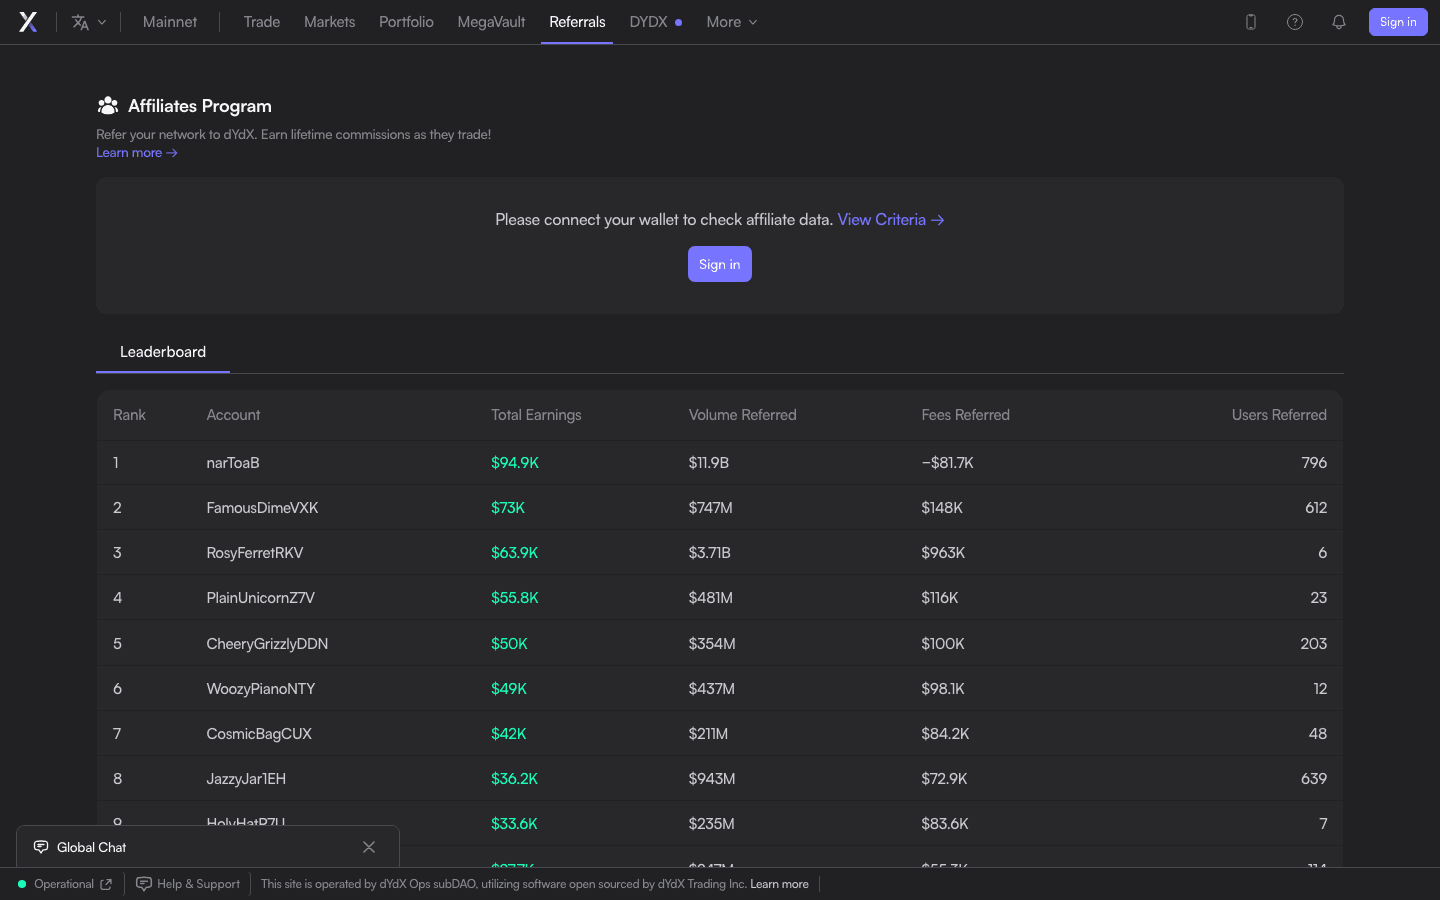This screenshot has height=900, width=1440.
Task: Open the Learn more link under Affiliates Program
Action: click(x=137, y=153)
